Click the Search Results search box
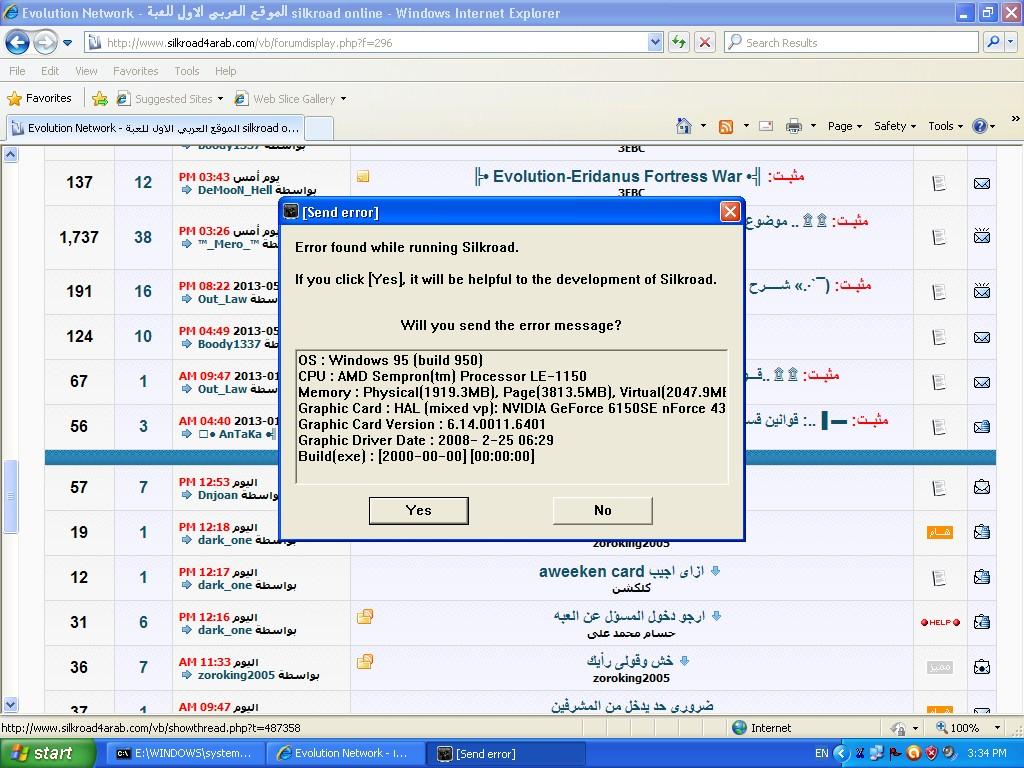The height and width of the screenshot is (768, 1024). coord(852,43)
